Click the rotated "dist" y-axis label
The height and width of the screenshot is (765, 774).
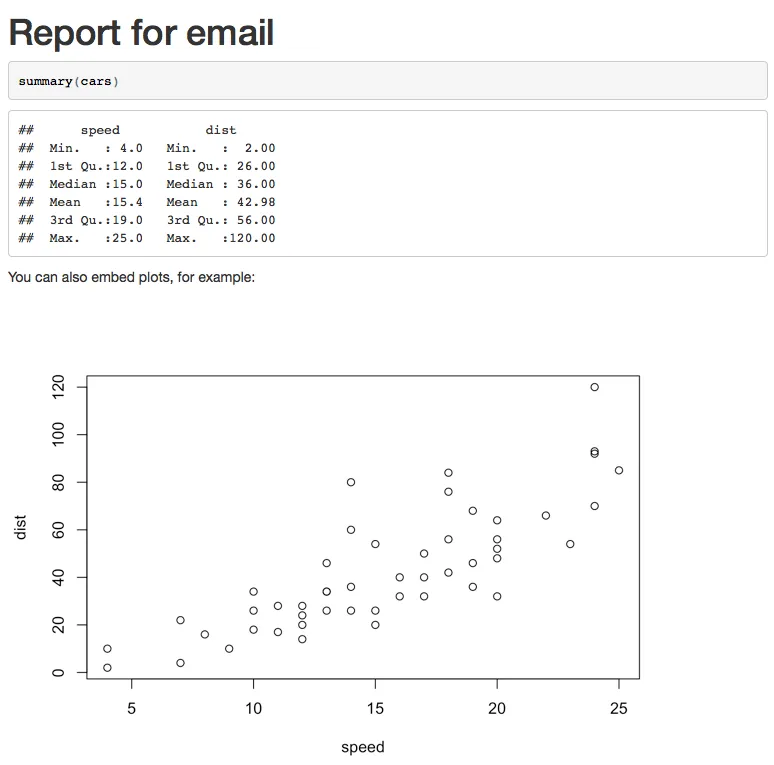[x=21, y=527]
